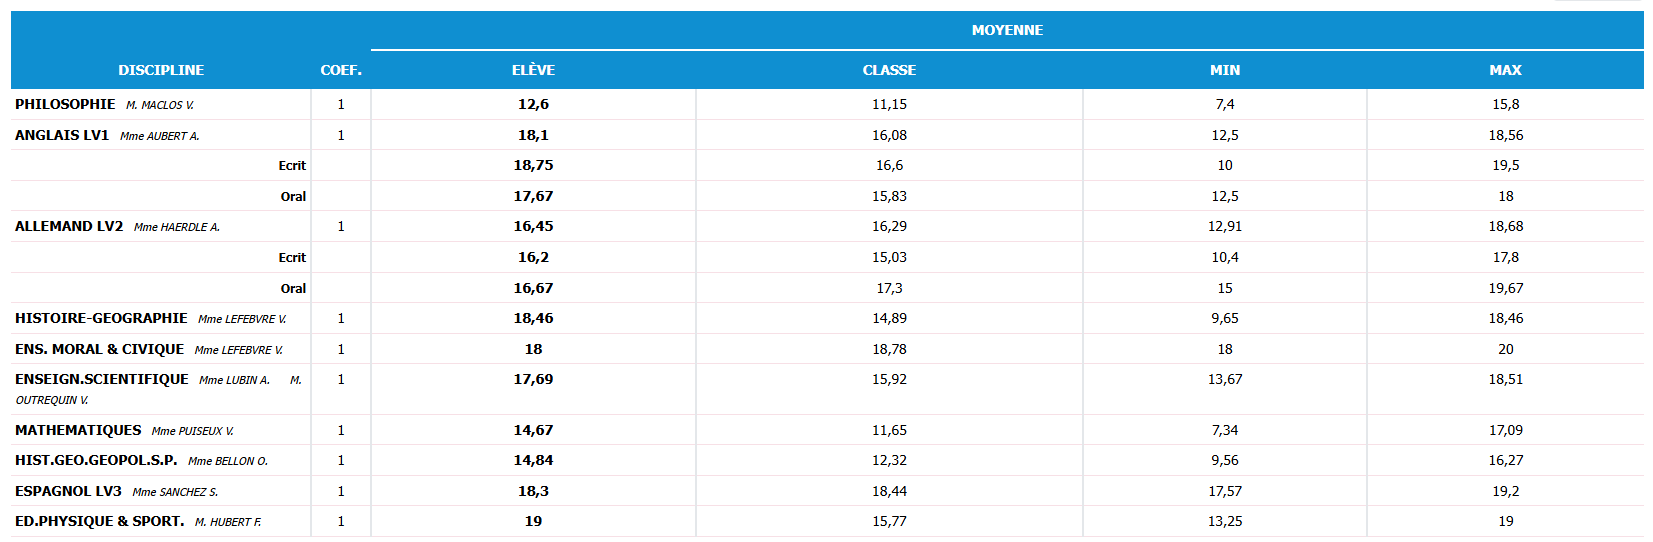
Task: Click the ESPAGNOL LV3 discipline name
Action: 68,491
